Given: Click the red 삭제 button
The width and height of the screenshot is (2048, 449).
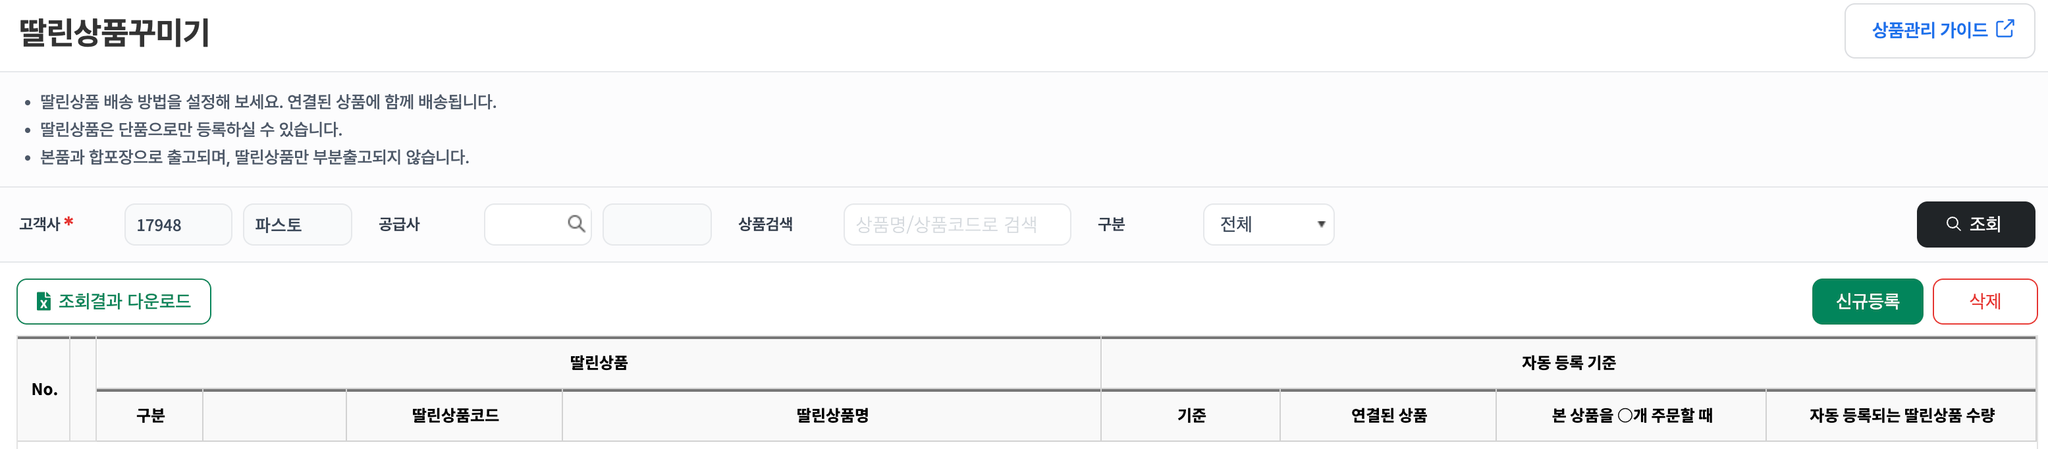Looking at the screenshot, I should tap(1984, 302).
